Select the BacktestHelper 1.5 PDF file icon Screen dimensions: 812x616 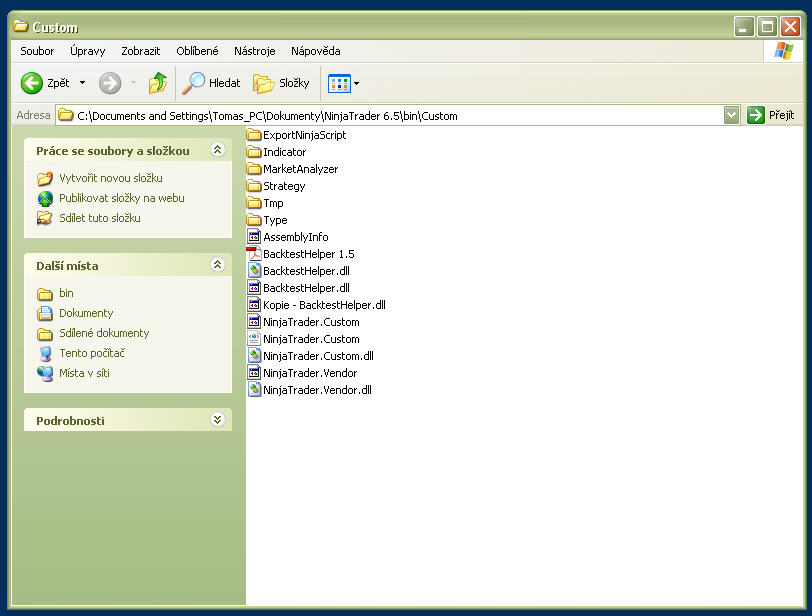tap(254, 254)
